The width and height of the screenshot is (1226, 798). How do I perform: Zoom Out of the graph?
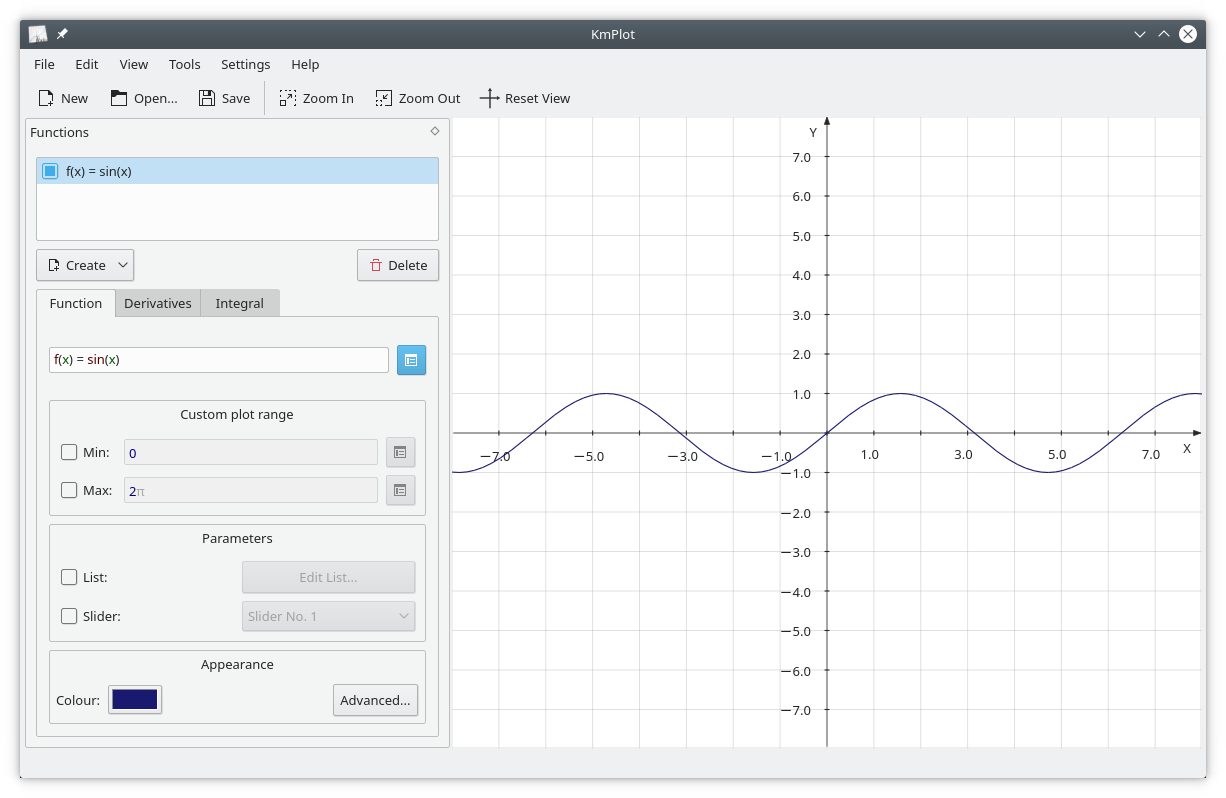417,98
